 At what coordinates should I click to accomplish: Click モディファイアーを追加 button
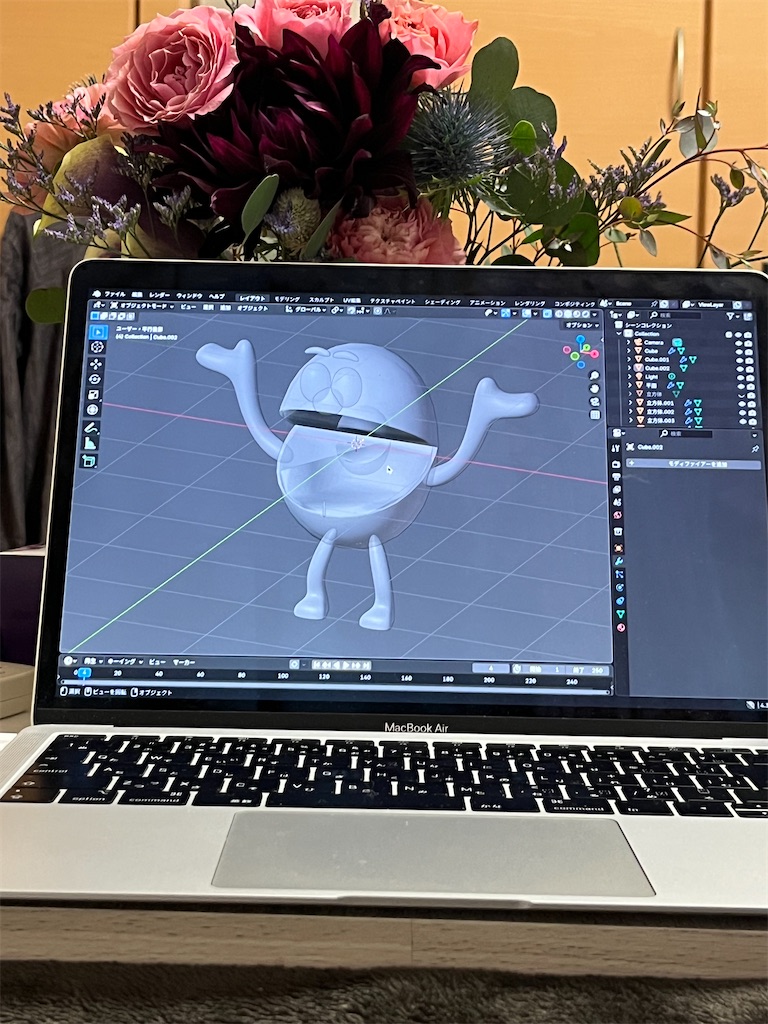coord(694,464)
